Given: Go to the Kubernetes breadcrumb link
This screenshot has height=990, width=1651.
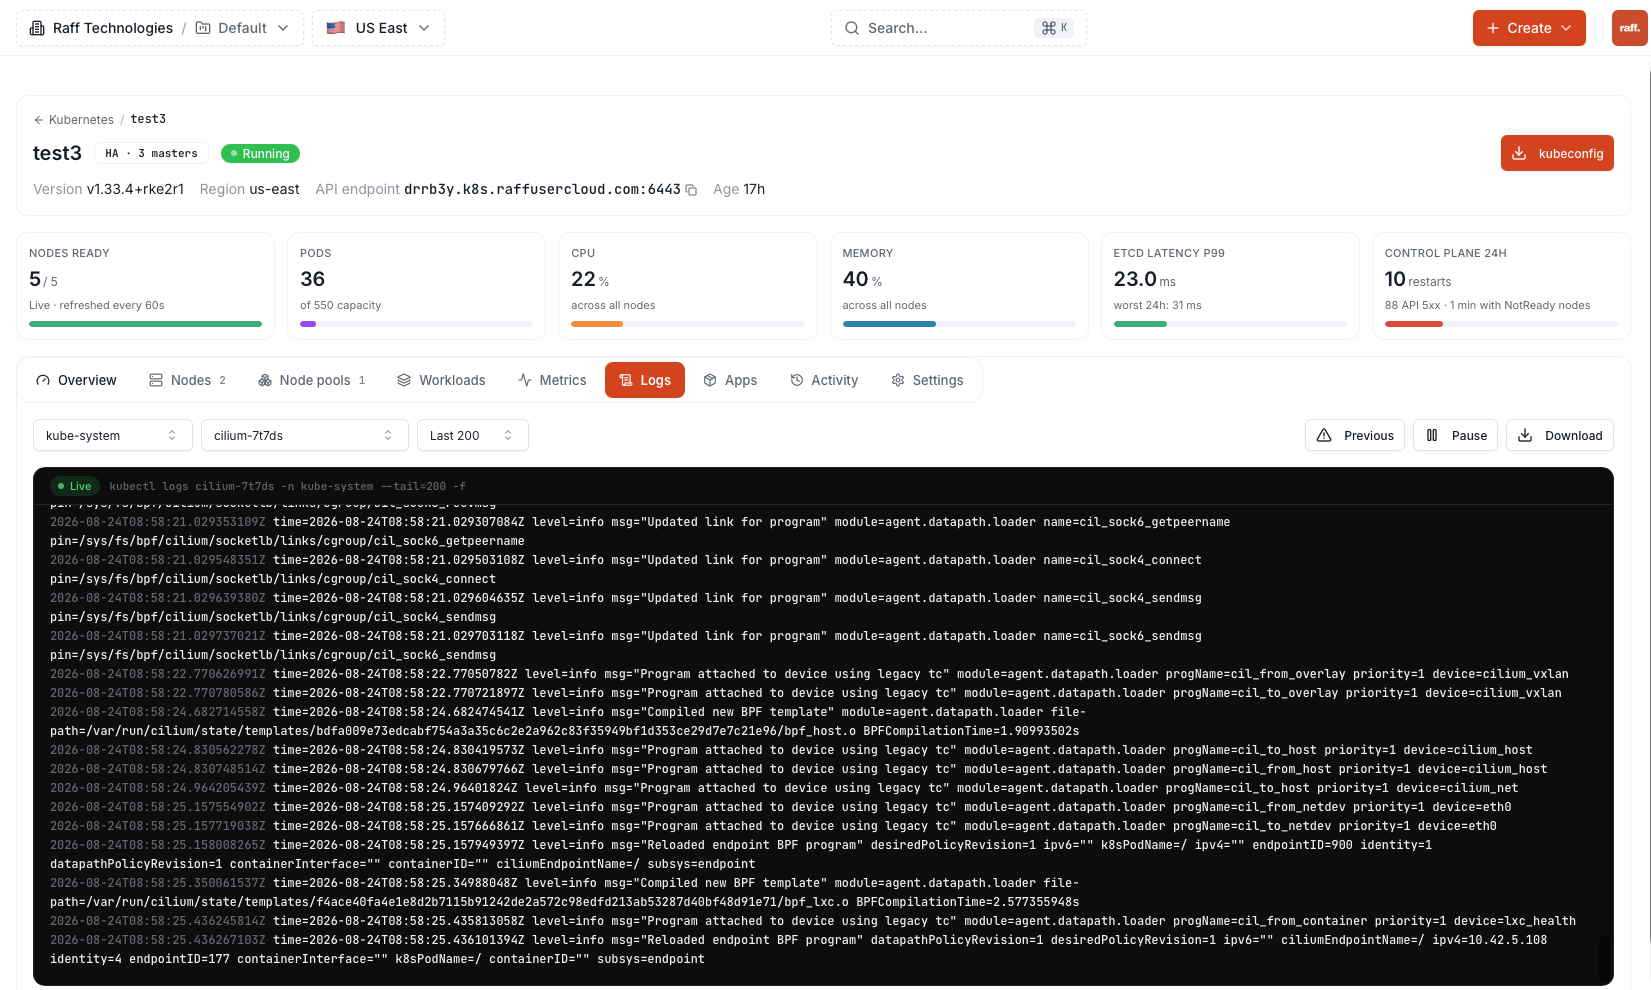Looking at the screenshot, I should [x=81, y=120].
